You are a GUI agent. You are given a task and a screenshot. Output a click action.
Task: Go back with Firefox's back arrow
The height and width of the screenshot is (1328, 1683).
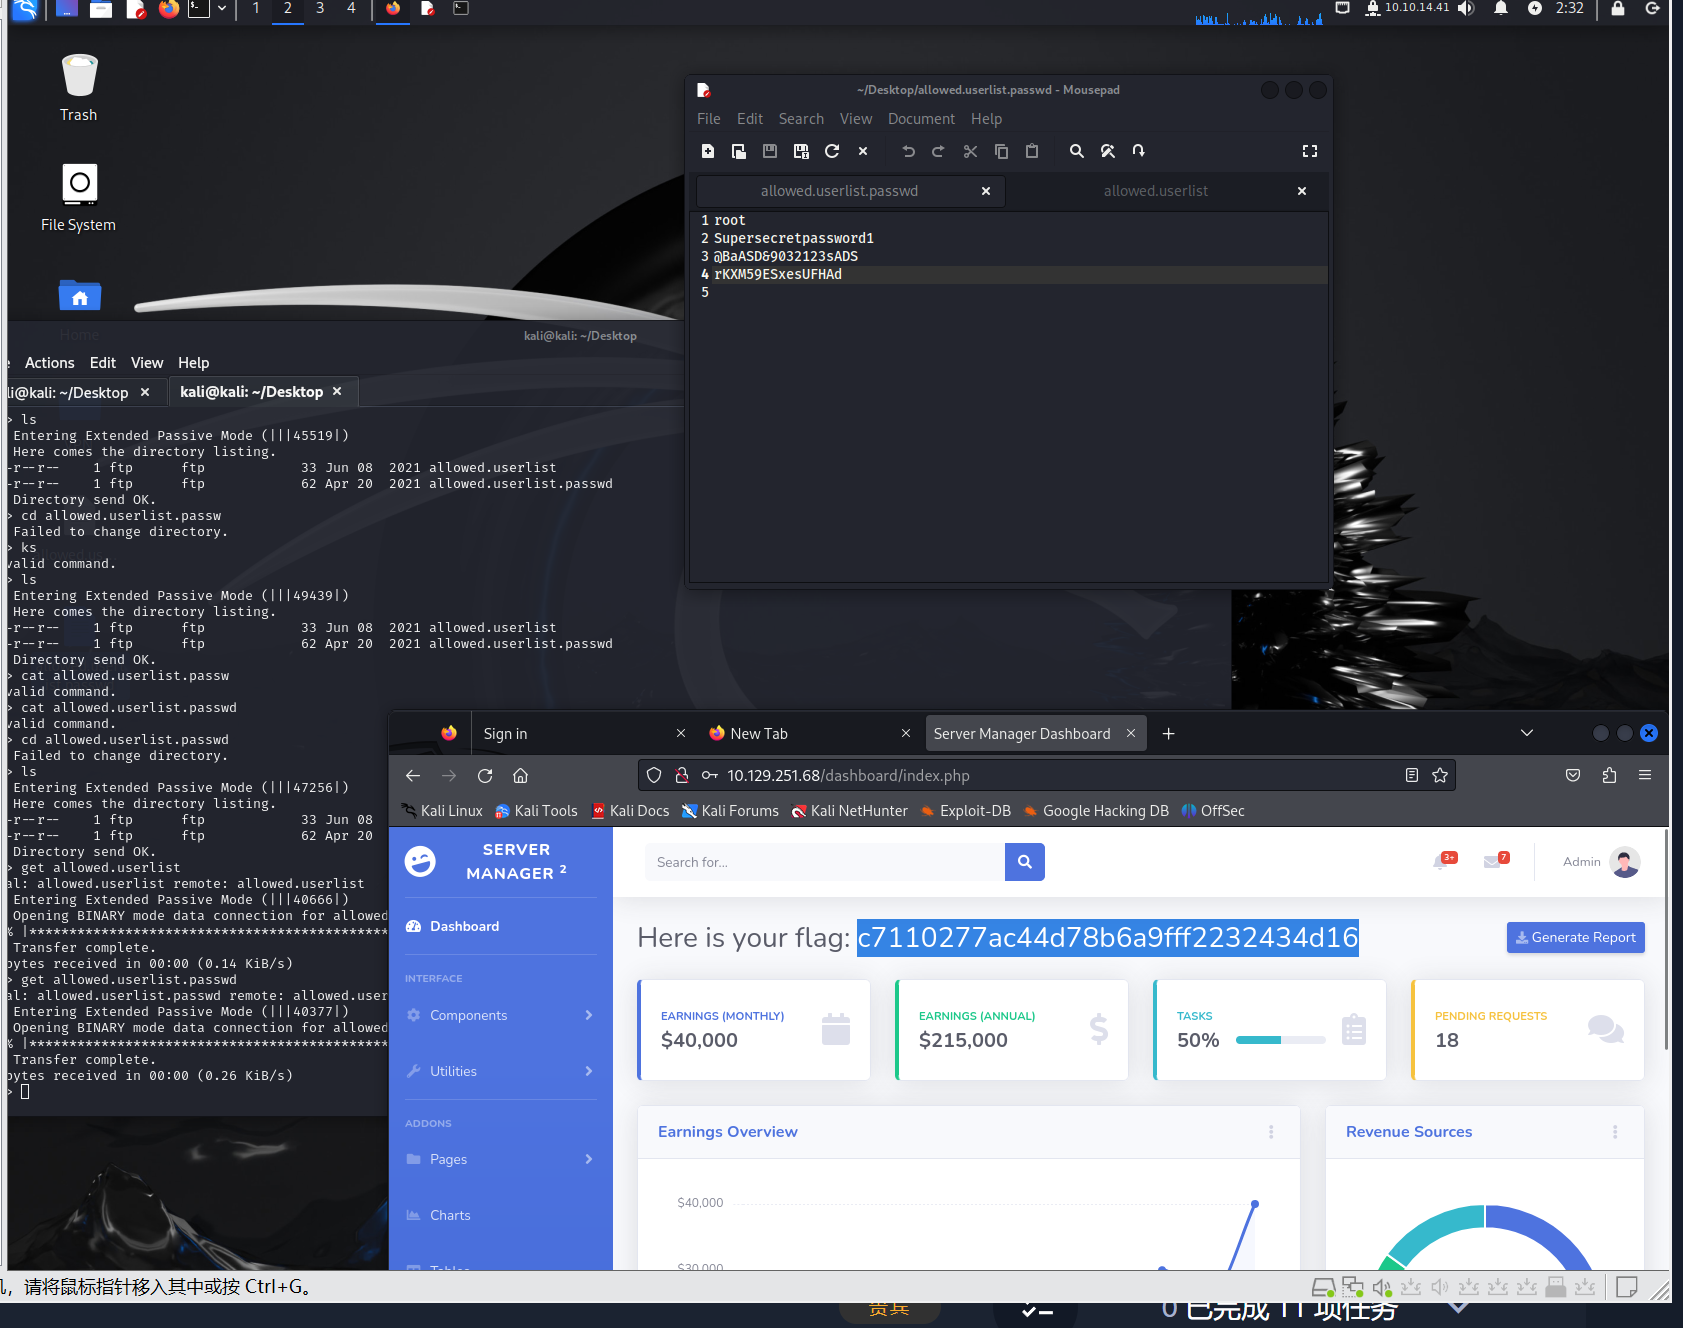413,775
